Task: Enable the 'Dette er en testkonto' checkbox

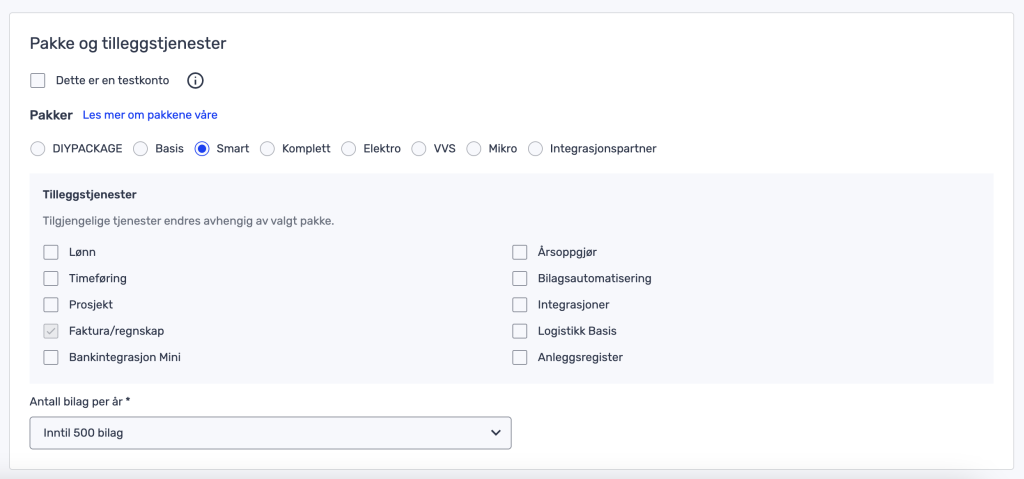Action: click(38, 80)
